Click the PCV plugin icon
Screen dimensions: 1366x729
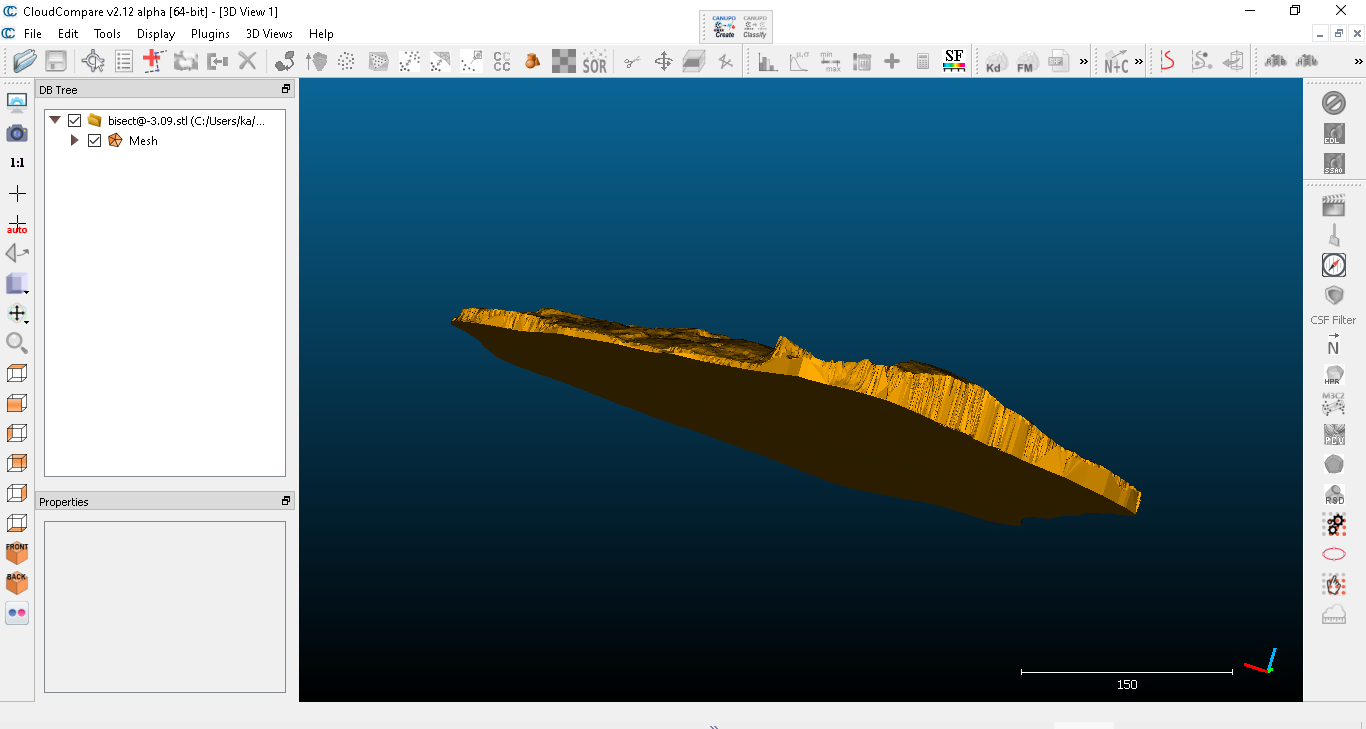click(1334, 435)
